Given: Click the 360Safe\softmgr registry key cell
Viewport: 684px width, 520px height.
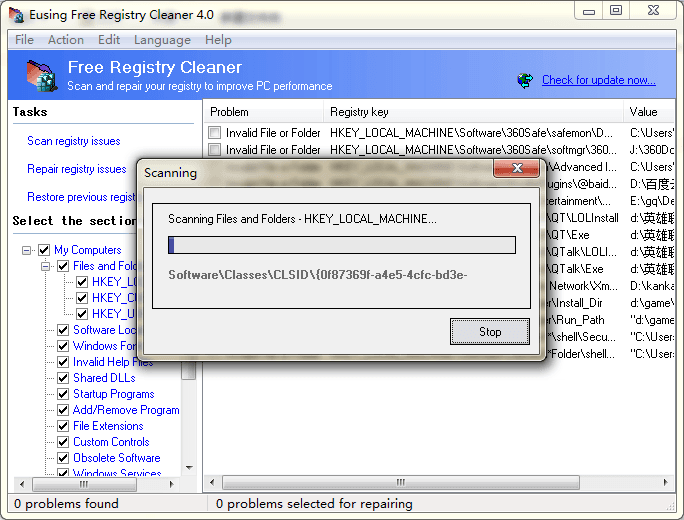Looking at the screenshot, I should point(473,150).
